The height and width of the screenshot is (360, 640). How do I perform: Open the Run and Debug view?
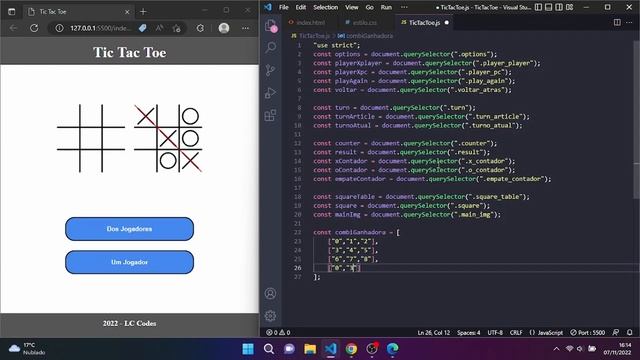271,93
